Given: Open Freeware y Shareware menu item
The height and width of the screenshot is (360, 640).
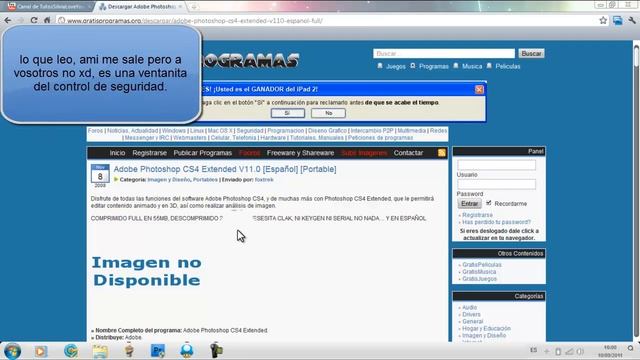Looking at the screenshot, I should (x=300, y=153).
